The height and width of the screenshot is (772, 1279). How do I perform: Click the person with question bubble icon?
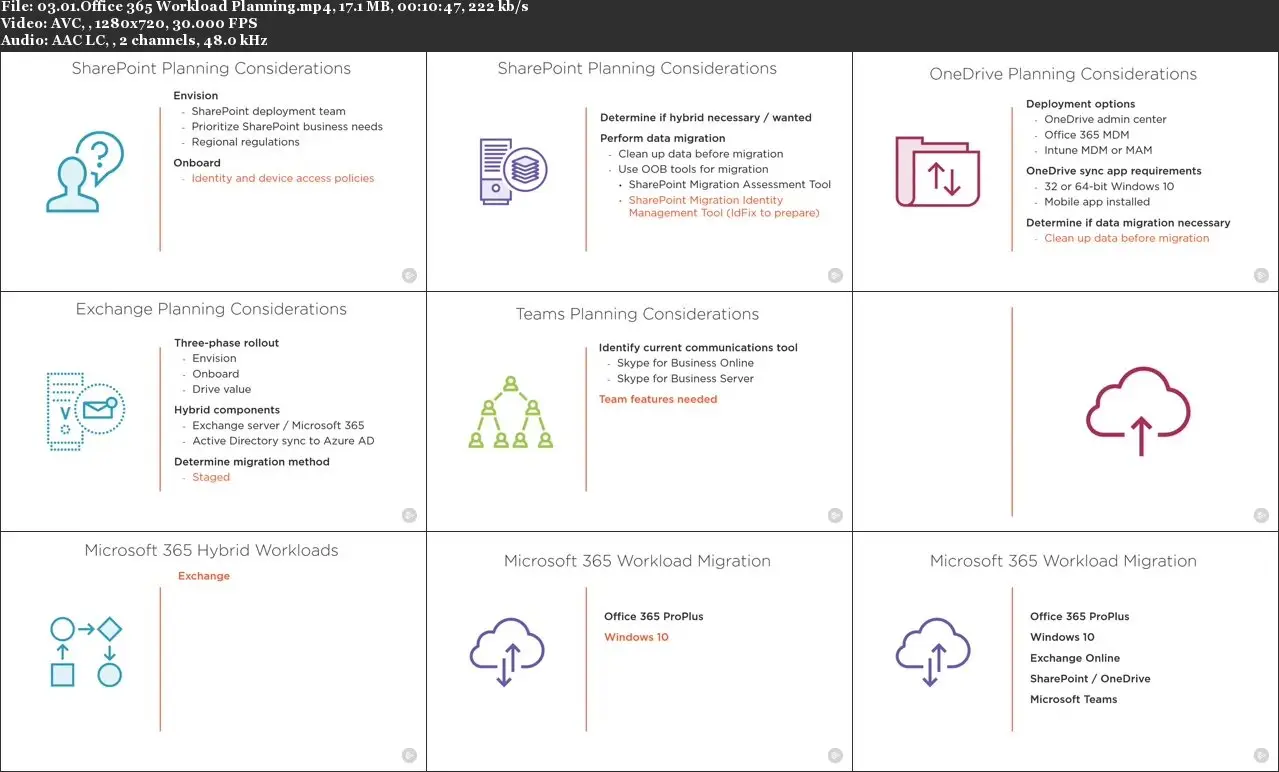[84, 172]
